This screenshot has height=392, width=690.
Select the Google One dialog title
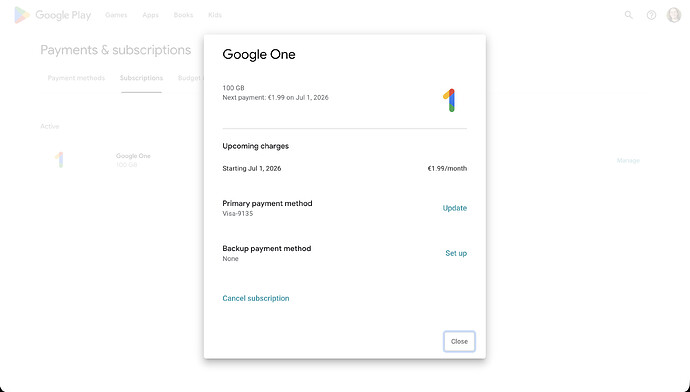(x=259, y=55)
